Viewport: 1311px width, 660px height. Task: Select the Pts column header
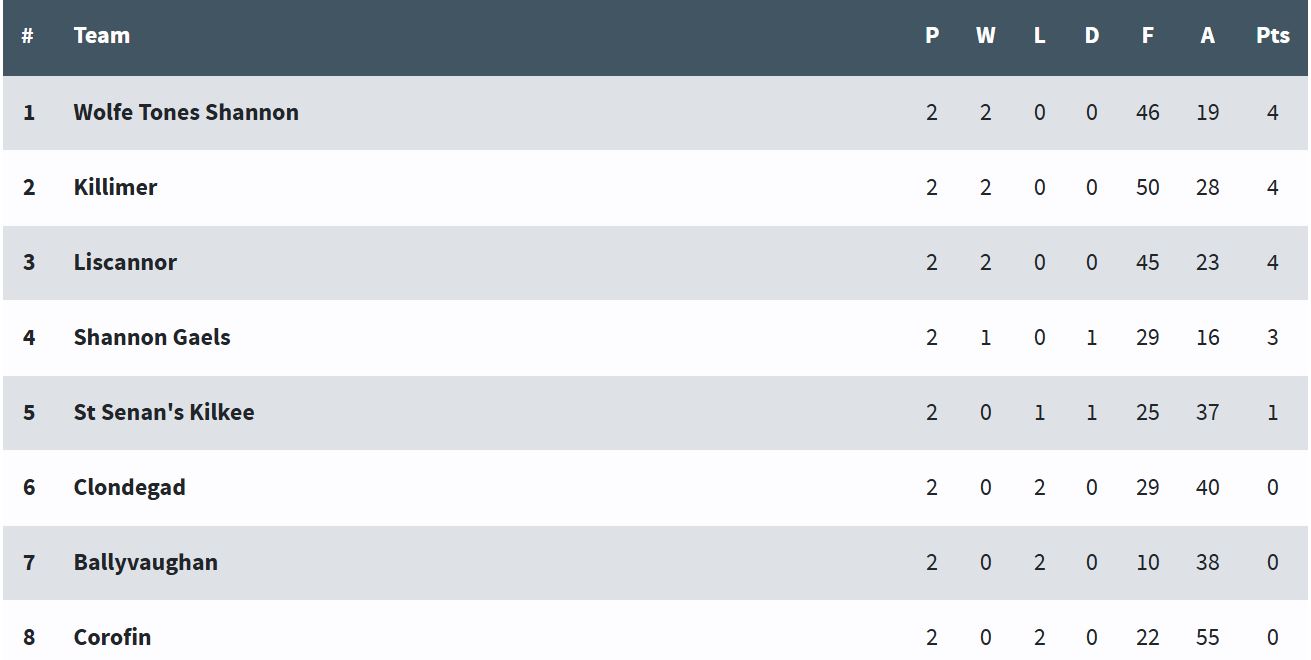(1272, 36)
